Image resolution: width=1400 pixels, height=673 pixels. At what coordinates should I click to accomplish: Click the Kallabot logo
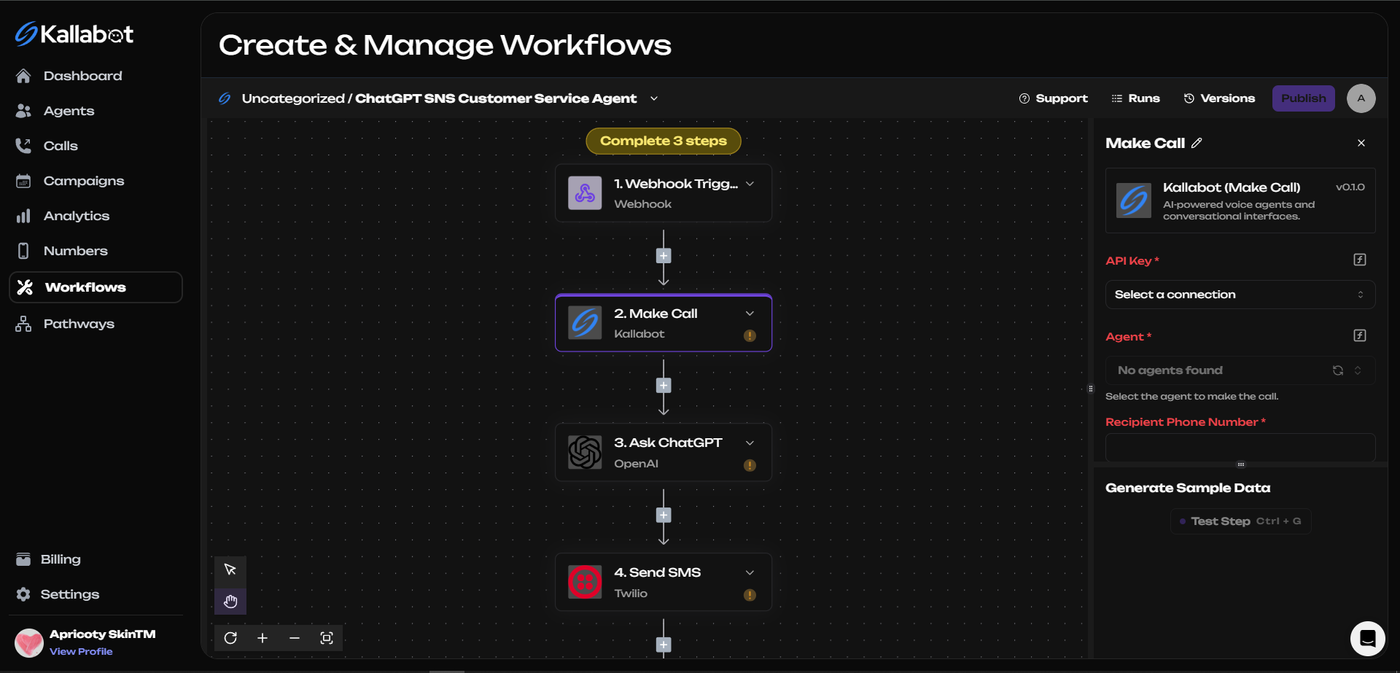tap(74, 34)
